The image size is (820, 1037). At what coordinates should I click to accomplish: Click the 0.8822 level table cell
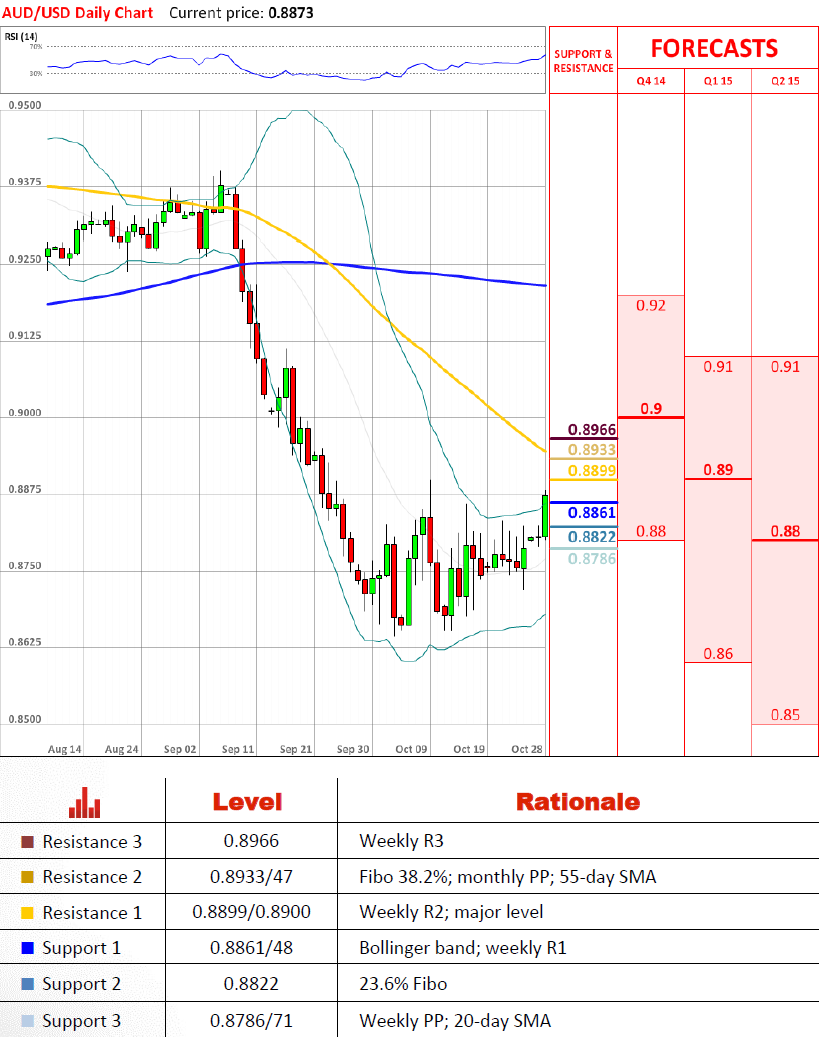(x=251, y=984)
